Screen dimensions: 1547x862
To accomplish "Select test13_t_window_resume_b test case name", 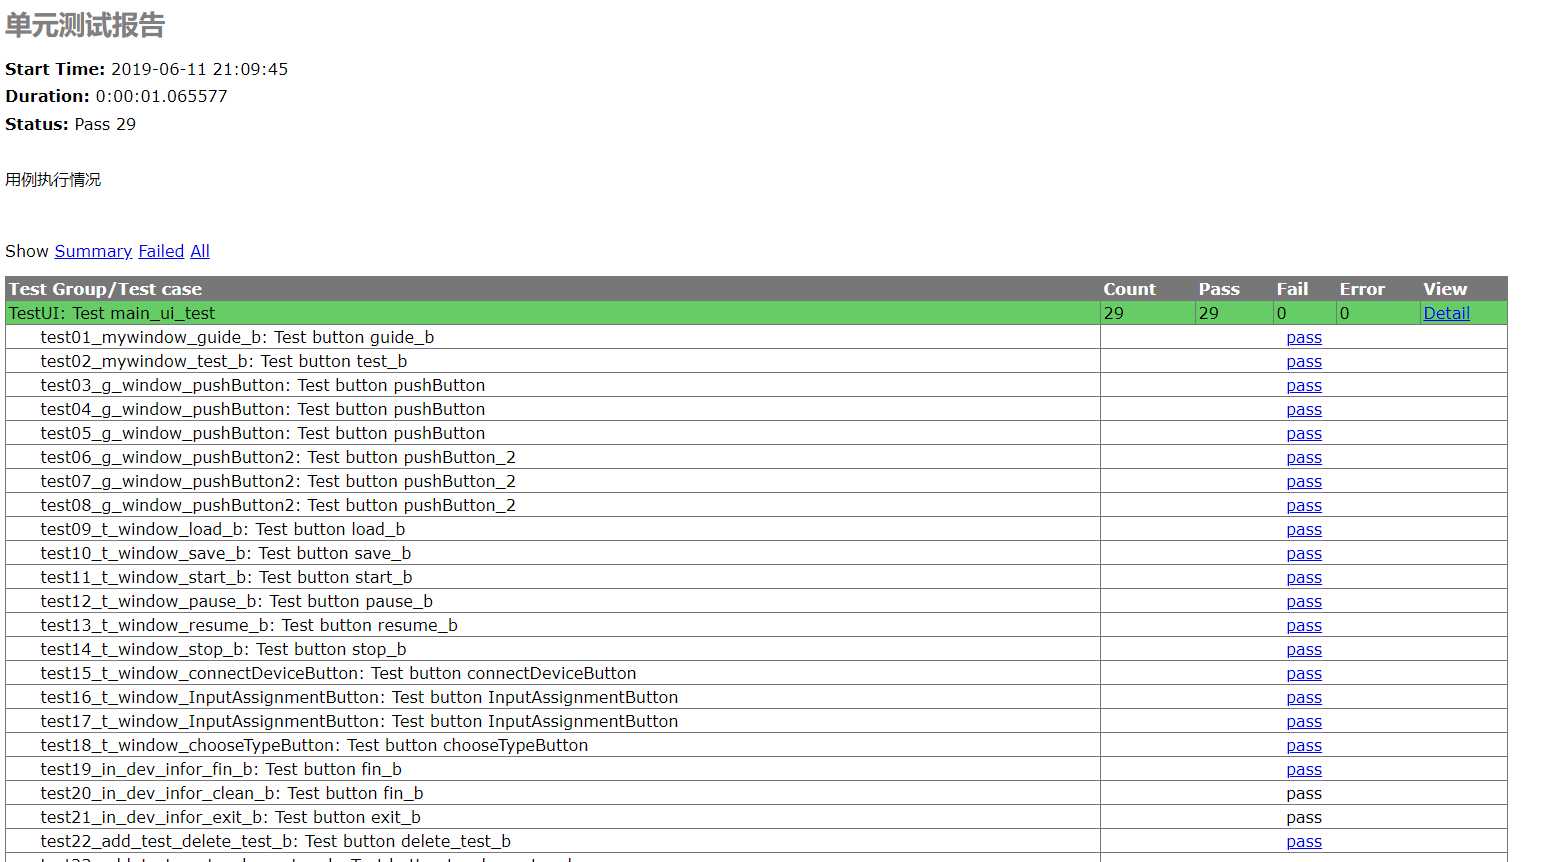I will pyautogui.click(x=249, y=625).
